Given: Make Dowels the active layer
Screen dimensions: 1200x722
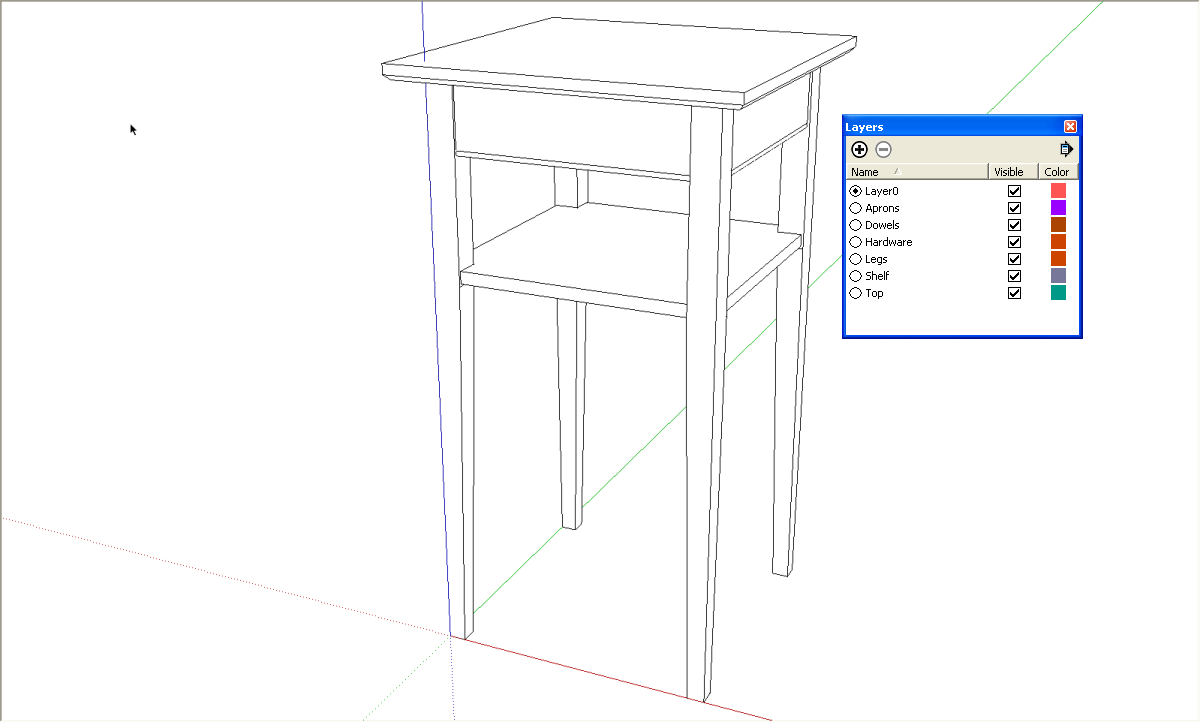Looking at the screenshot, I should [x=855, y=225].
